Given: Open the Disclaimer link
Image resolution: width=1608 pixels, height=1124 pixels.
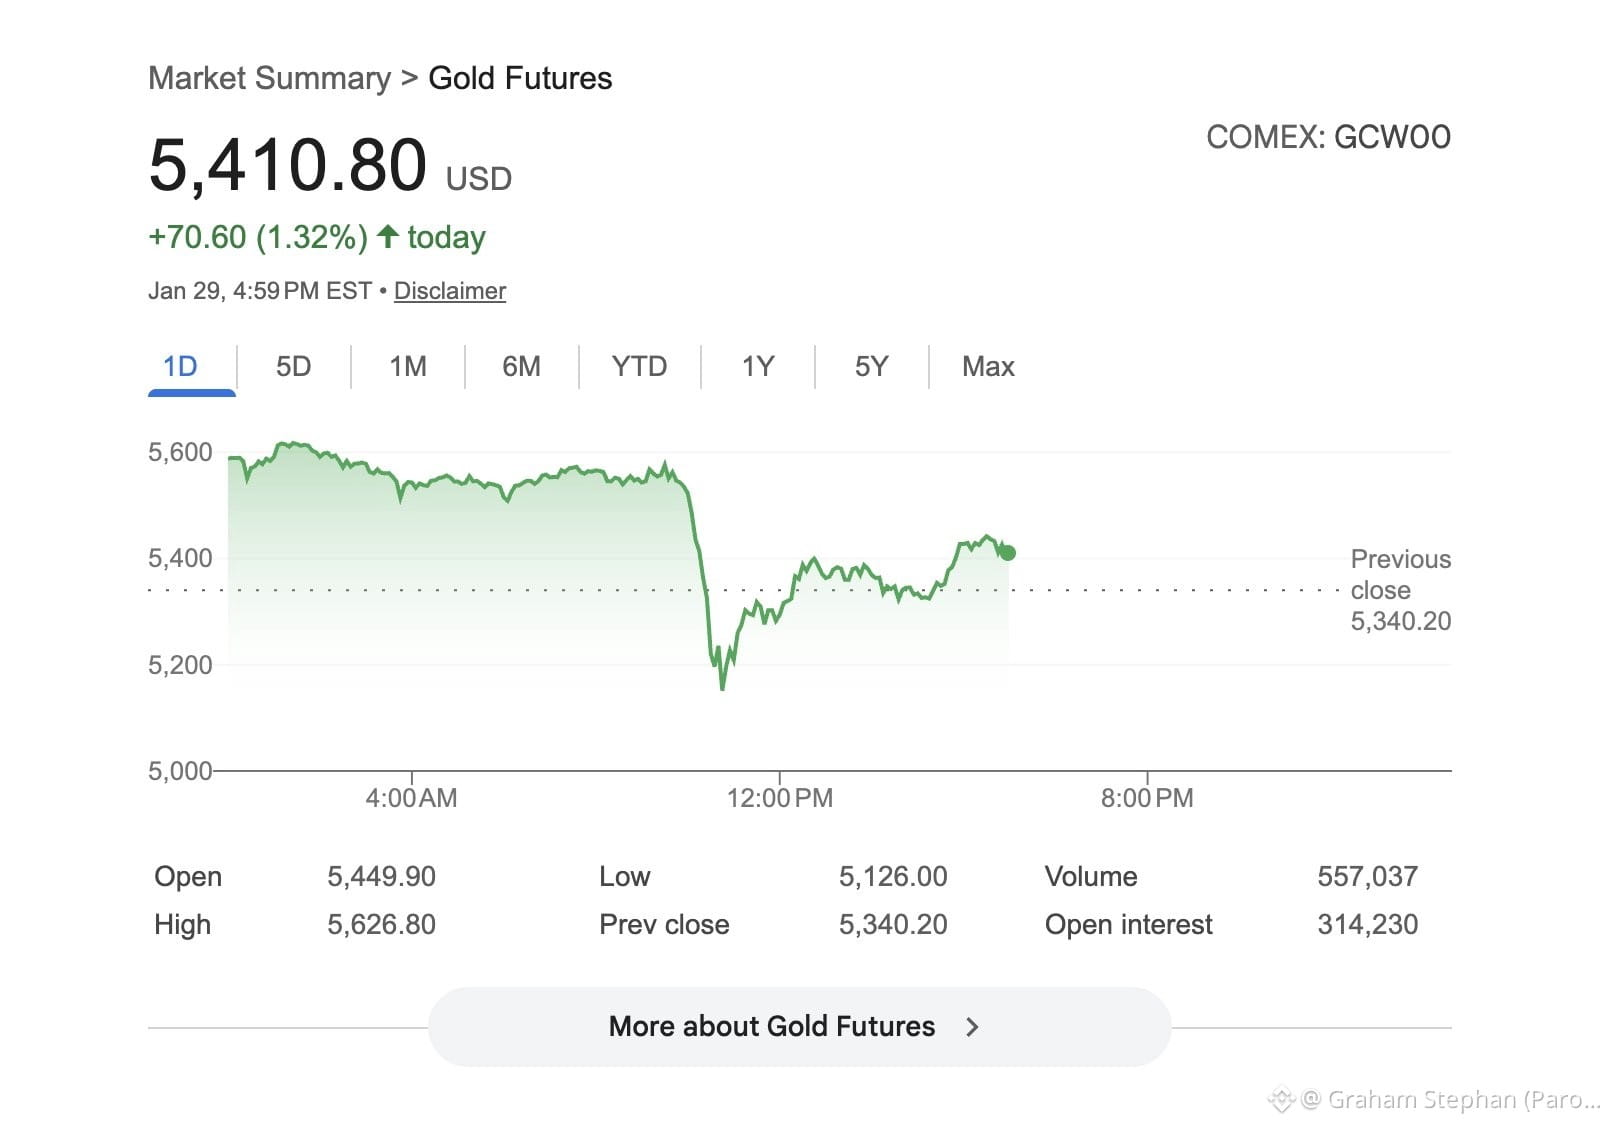Looking at the screenshot, I should [x=450, y=291].
